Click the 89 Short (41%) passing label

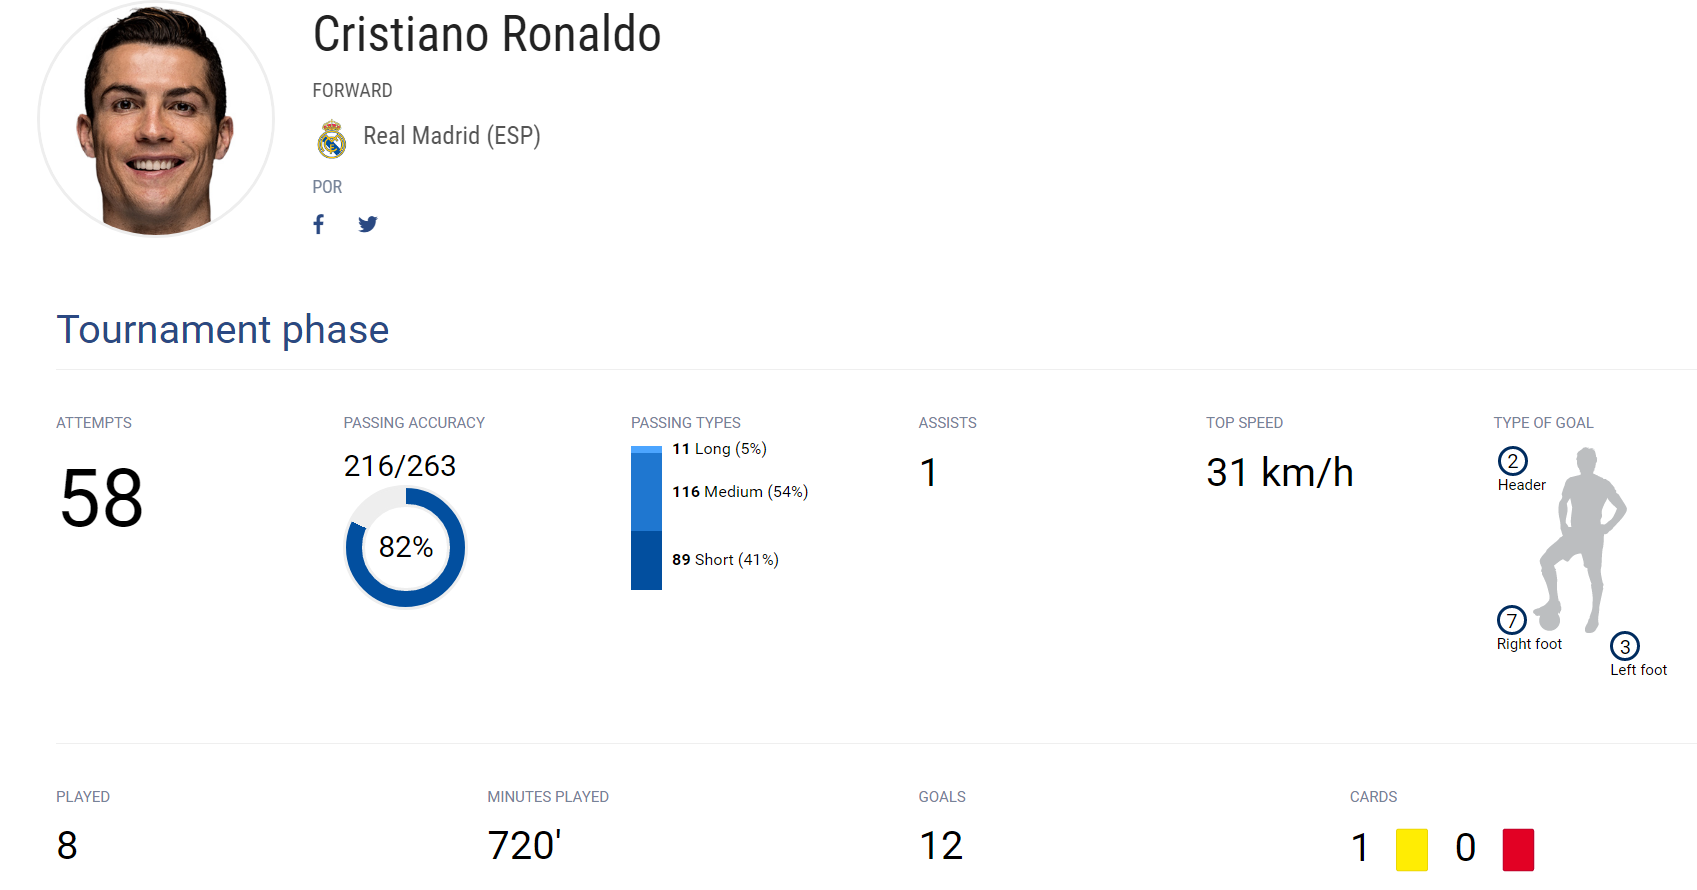point(725,560)
